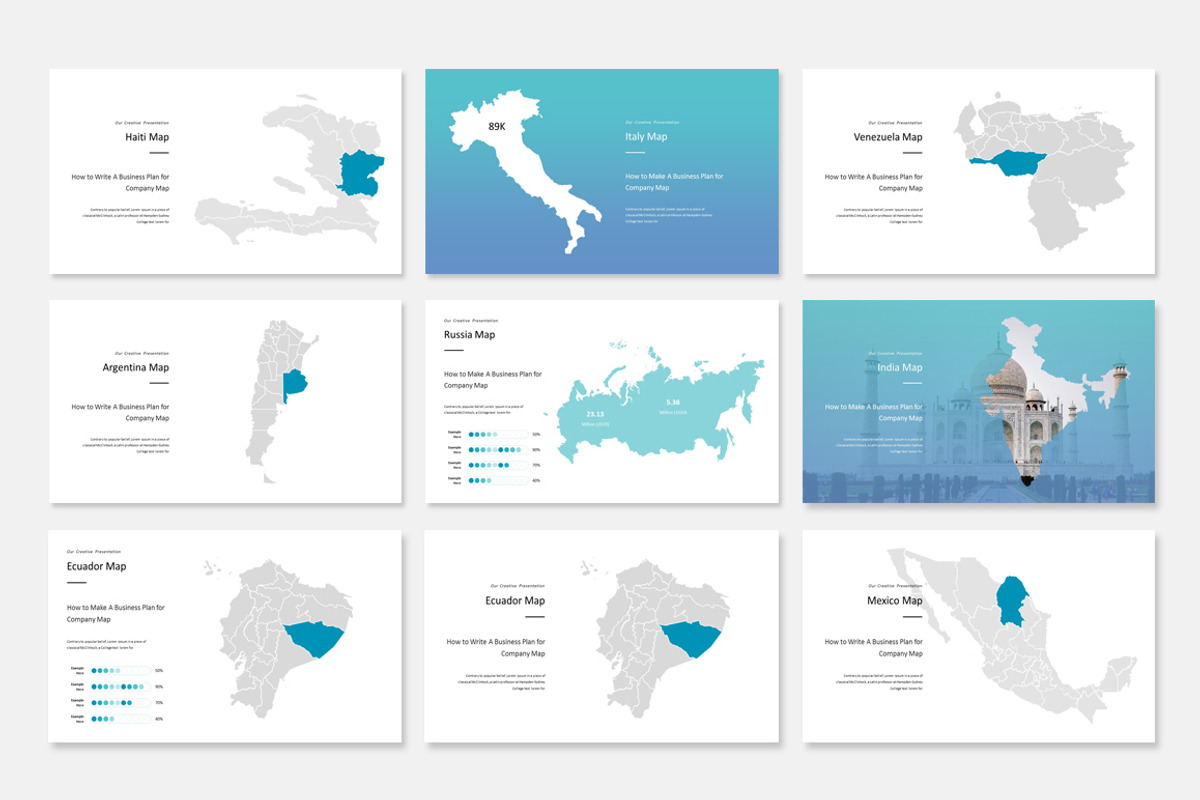This screenshot has width=1200, height=800.
Task: Select the Russia Map slide thumbnail
Action: [602, 401]
